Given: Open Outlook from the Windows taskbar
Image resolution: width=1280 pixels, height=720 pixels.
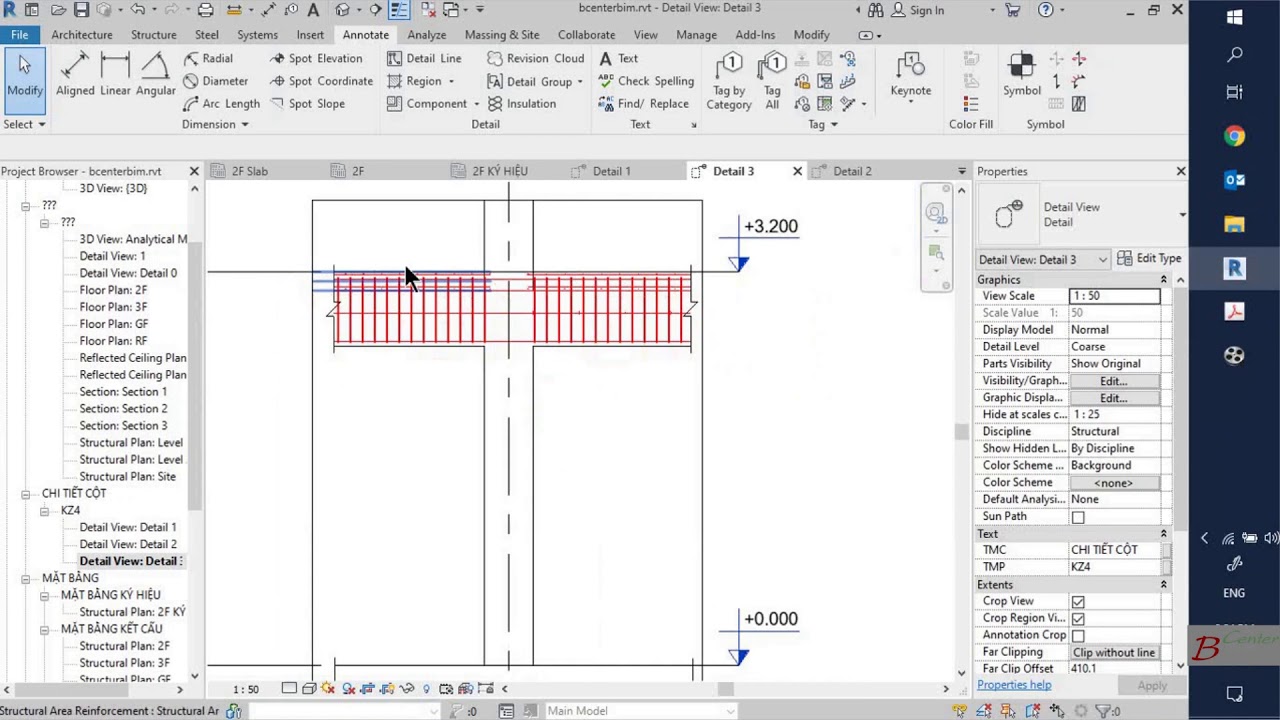Looking at the screenshot, I should [x=1234, y=180].
